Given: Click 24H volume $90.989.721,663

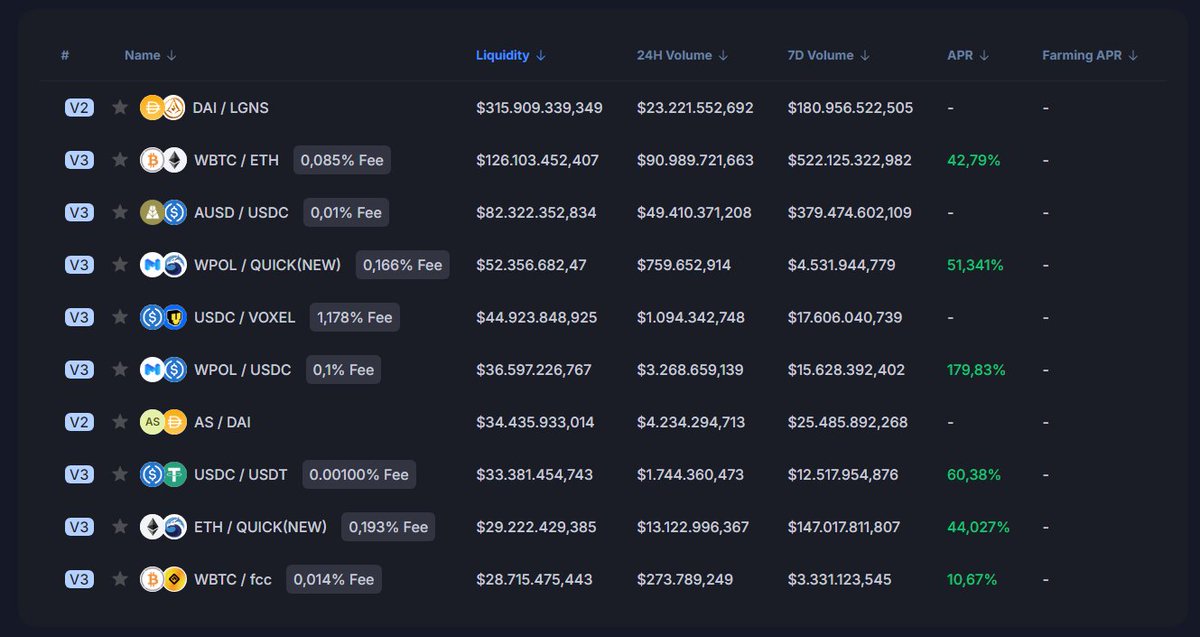Looking at the screenshot, I should pyautogui.click(x=695, y=160).
